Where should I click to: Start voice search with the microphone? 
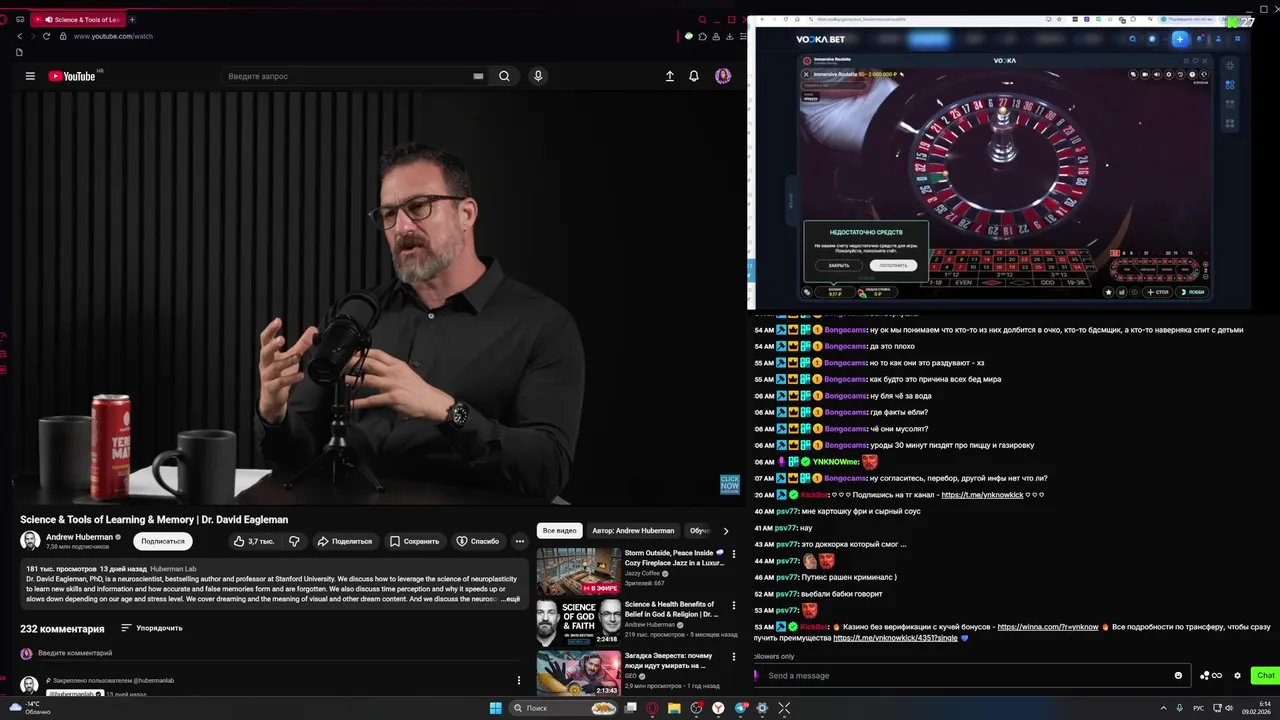(x=538, y=76)
